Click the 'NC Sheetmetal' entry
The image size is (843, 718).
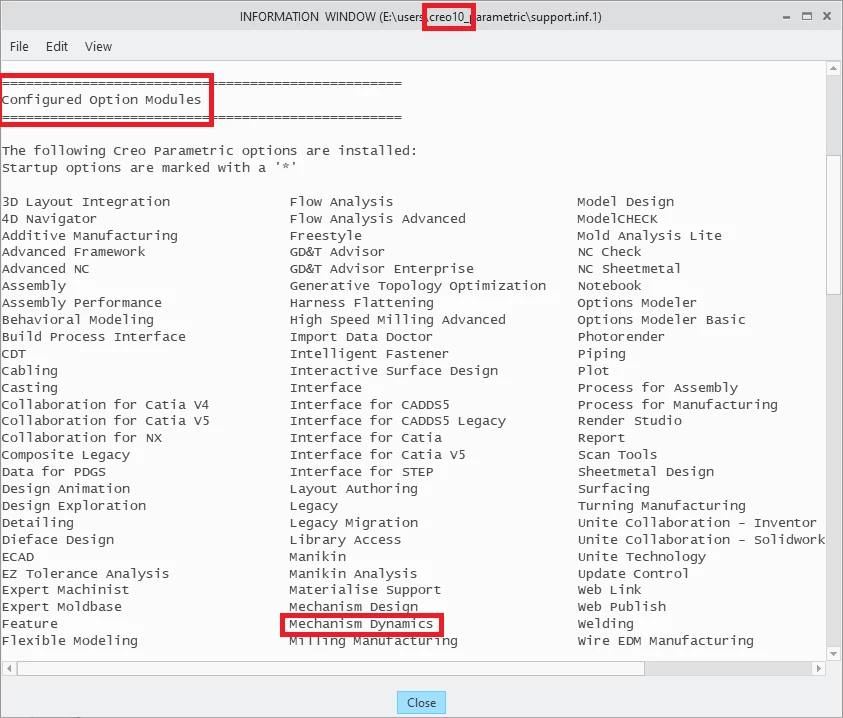point(629,269)
